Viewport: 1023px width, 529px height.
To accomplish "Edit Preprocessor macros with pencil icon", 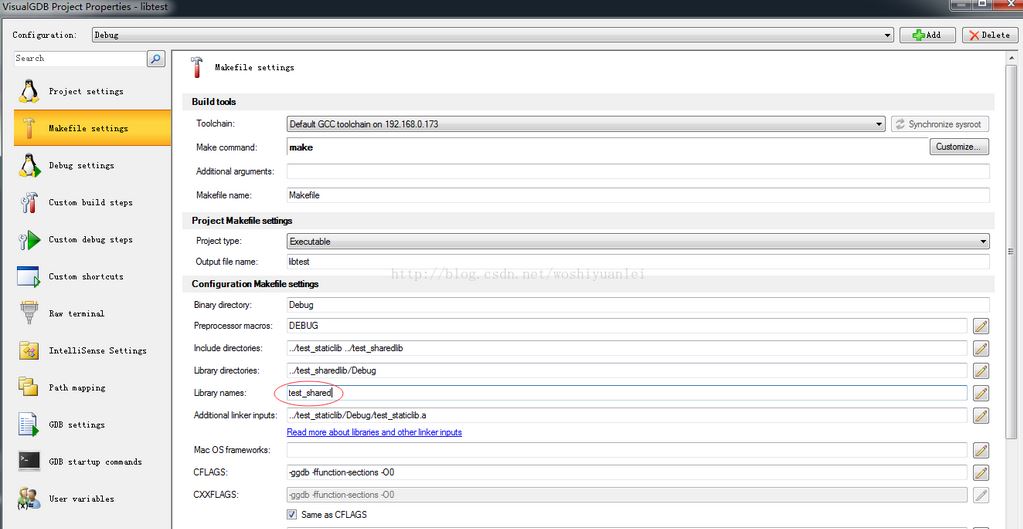I will [x=981, y=326].
